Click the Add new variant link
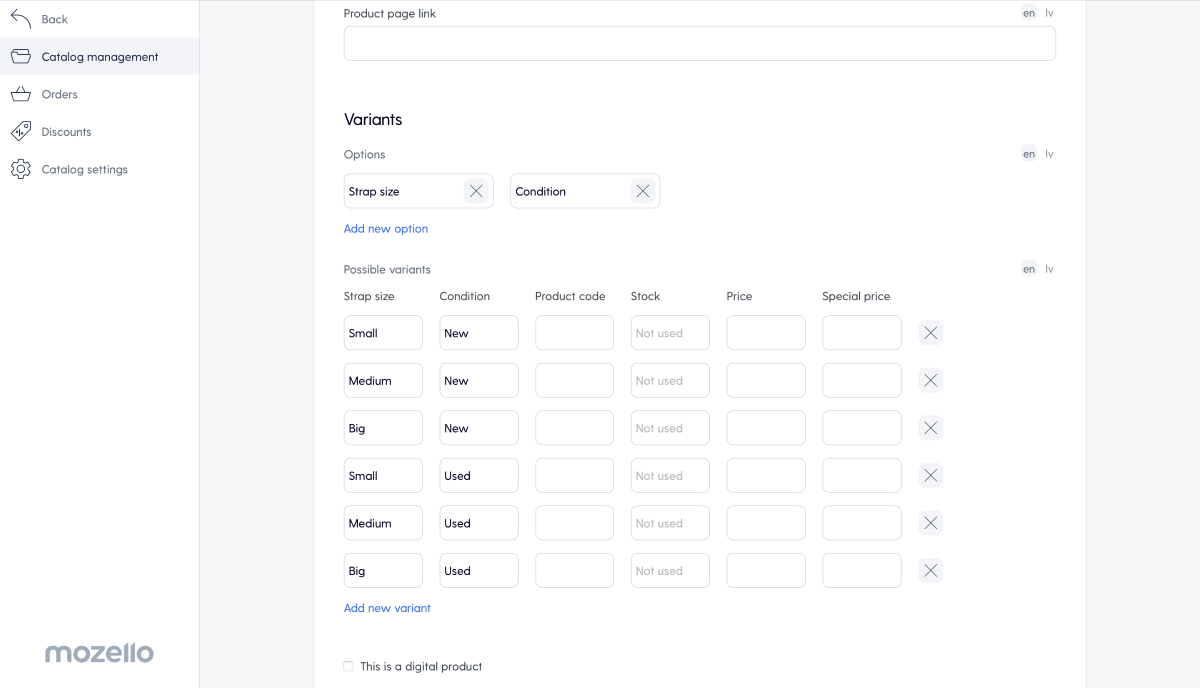The width and height of the screenshot is (1200, 688). 387,608
